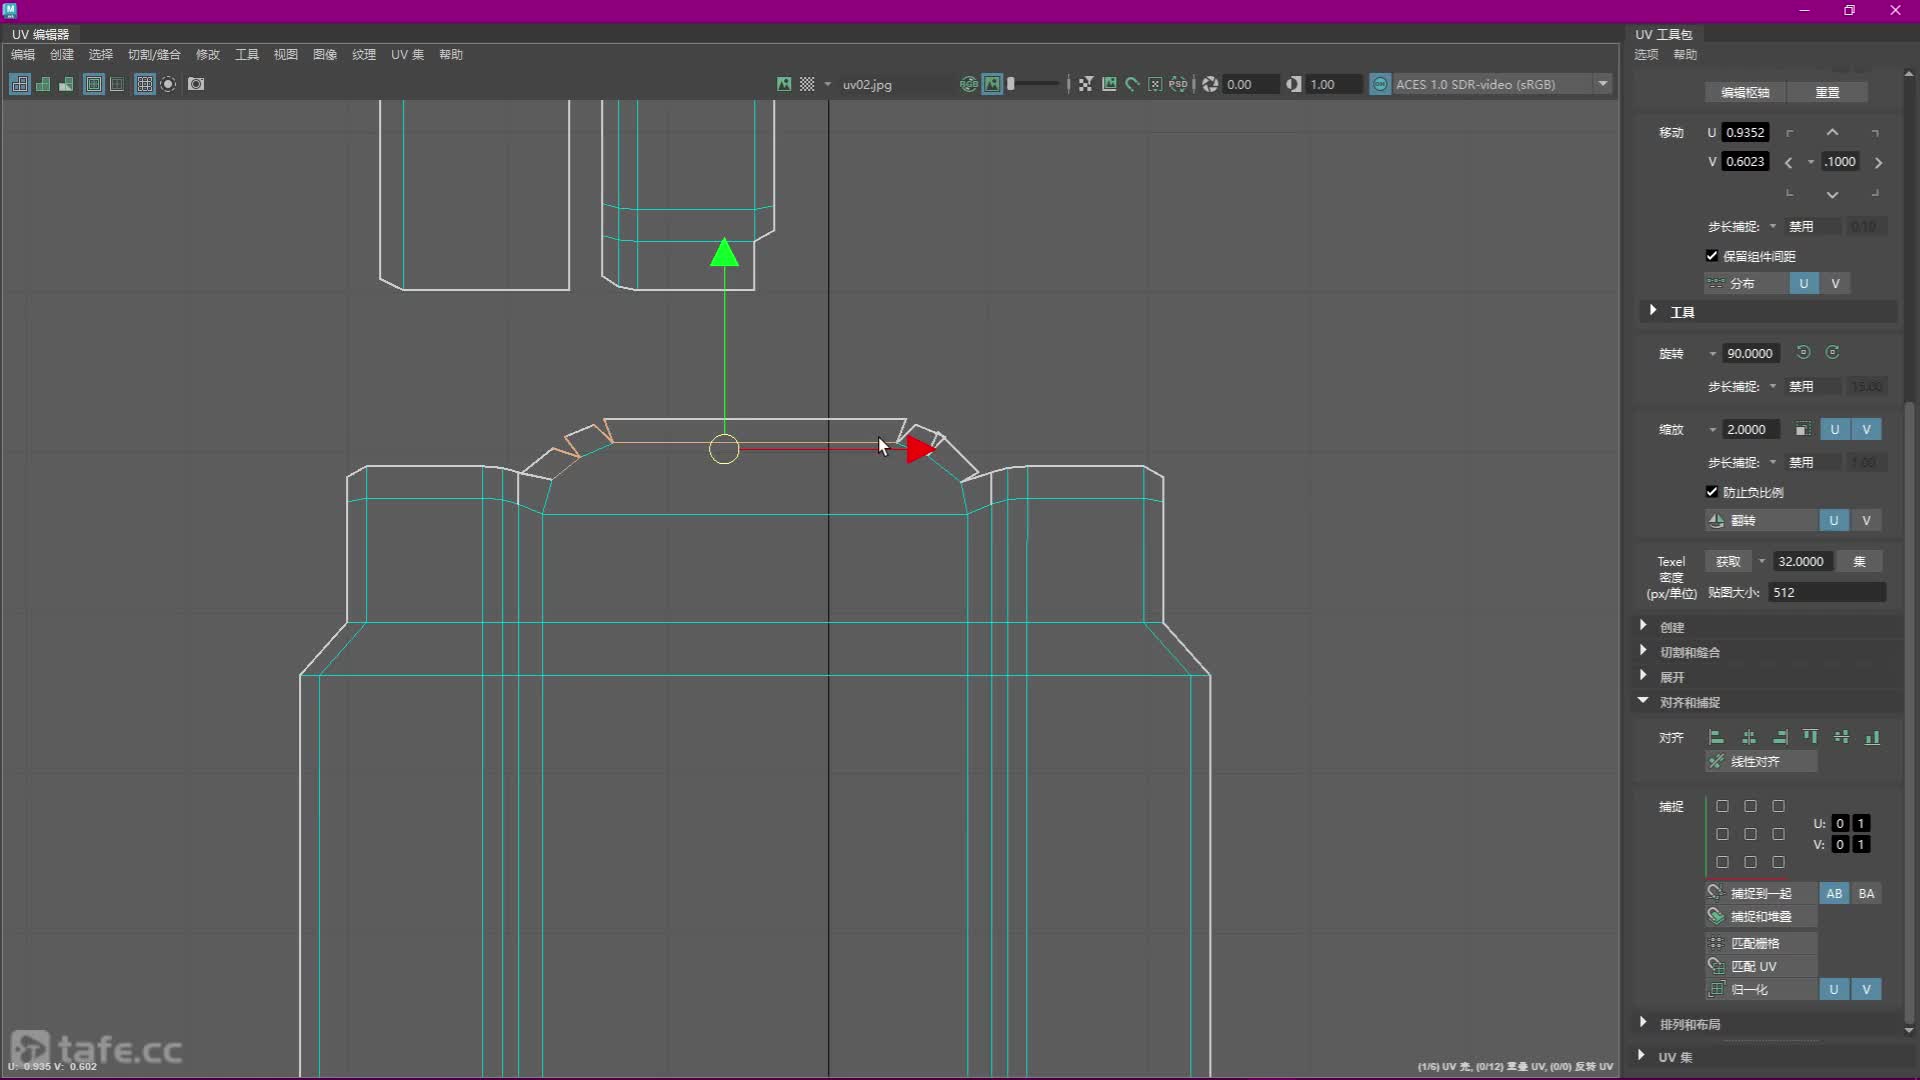Open the UV 集 menu
The height and width of the screenshot is (1080, 1920).
point(407,54)
